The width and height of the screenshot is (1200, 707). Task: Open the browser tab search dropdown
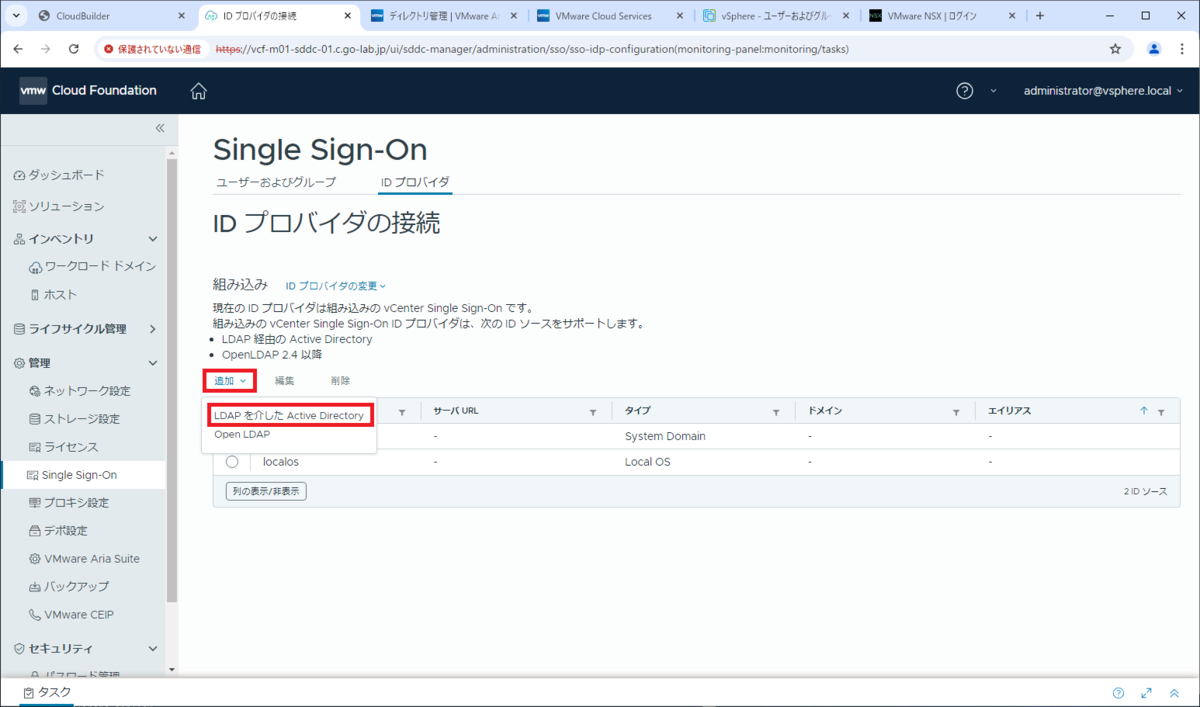pyautogui.click(x=14, y=16)
